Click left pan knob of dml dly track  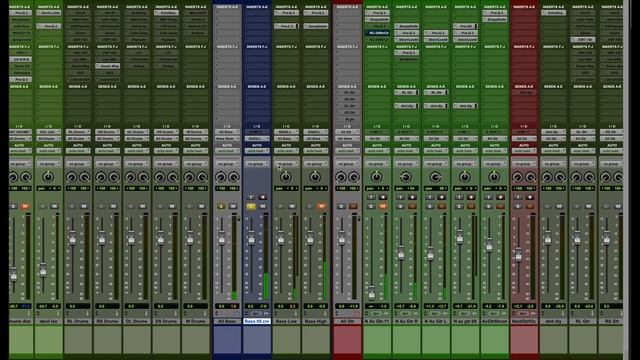point(547,177)
